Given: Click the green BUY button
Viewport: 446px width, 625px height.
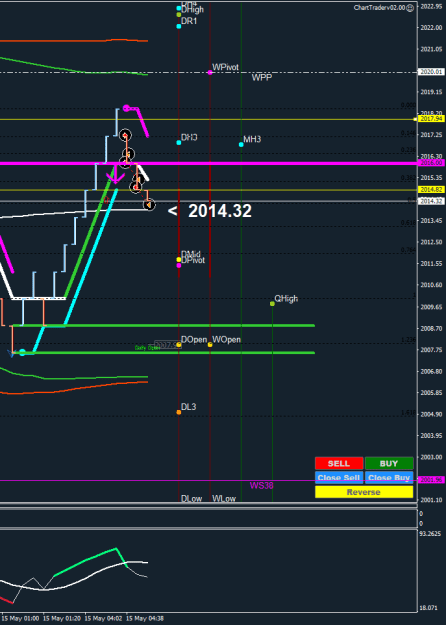Looking at the screenshot, I should [x=389, y=463].
